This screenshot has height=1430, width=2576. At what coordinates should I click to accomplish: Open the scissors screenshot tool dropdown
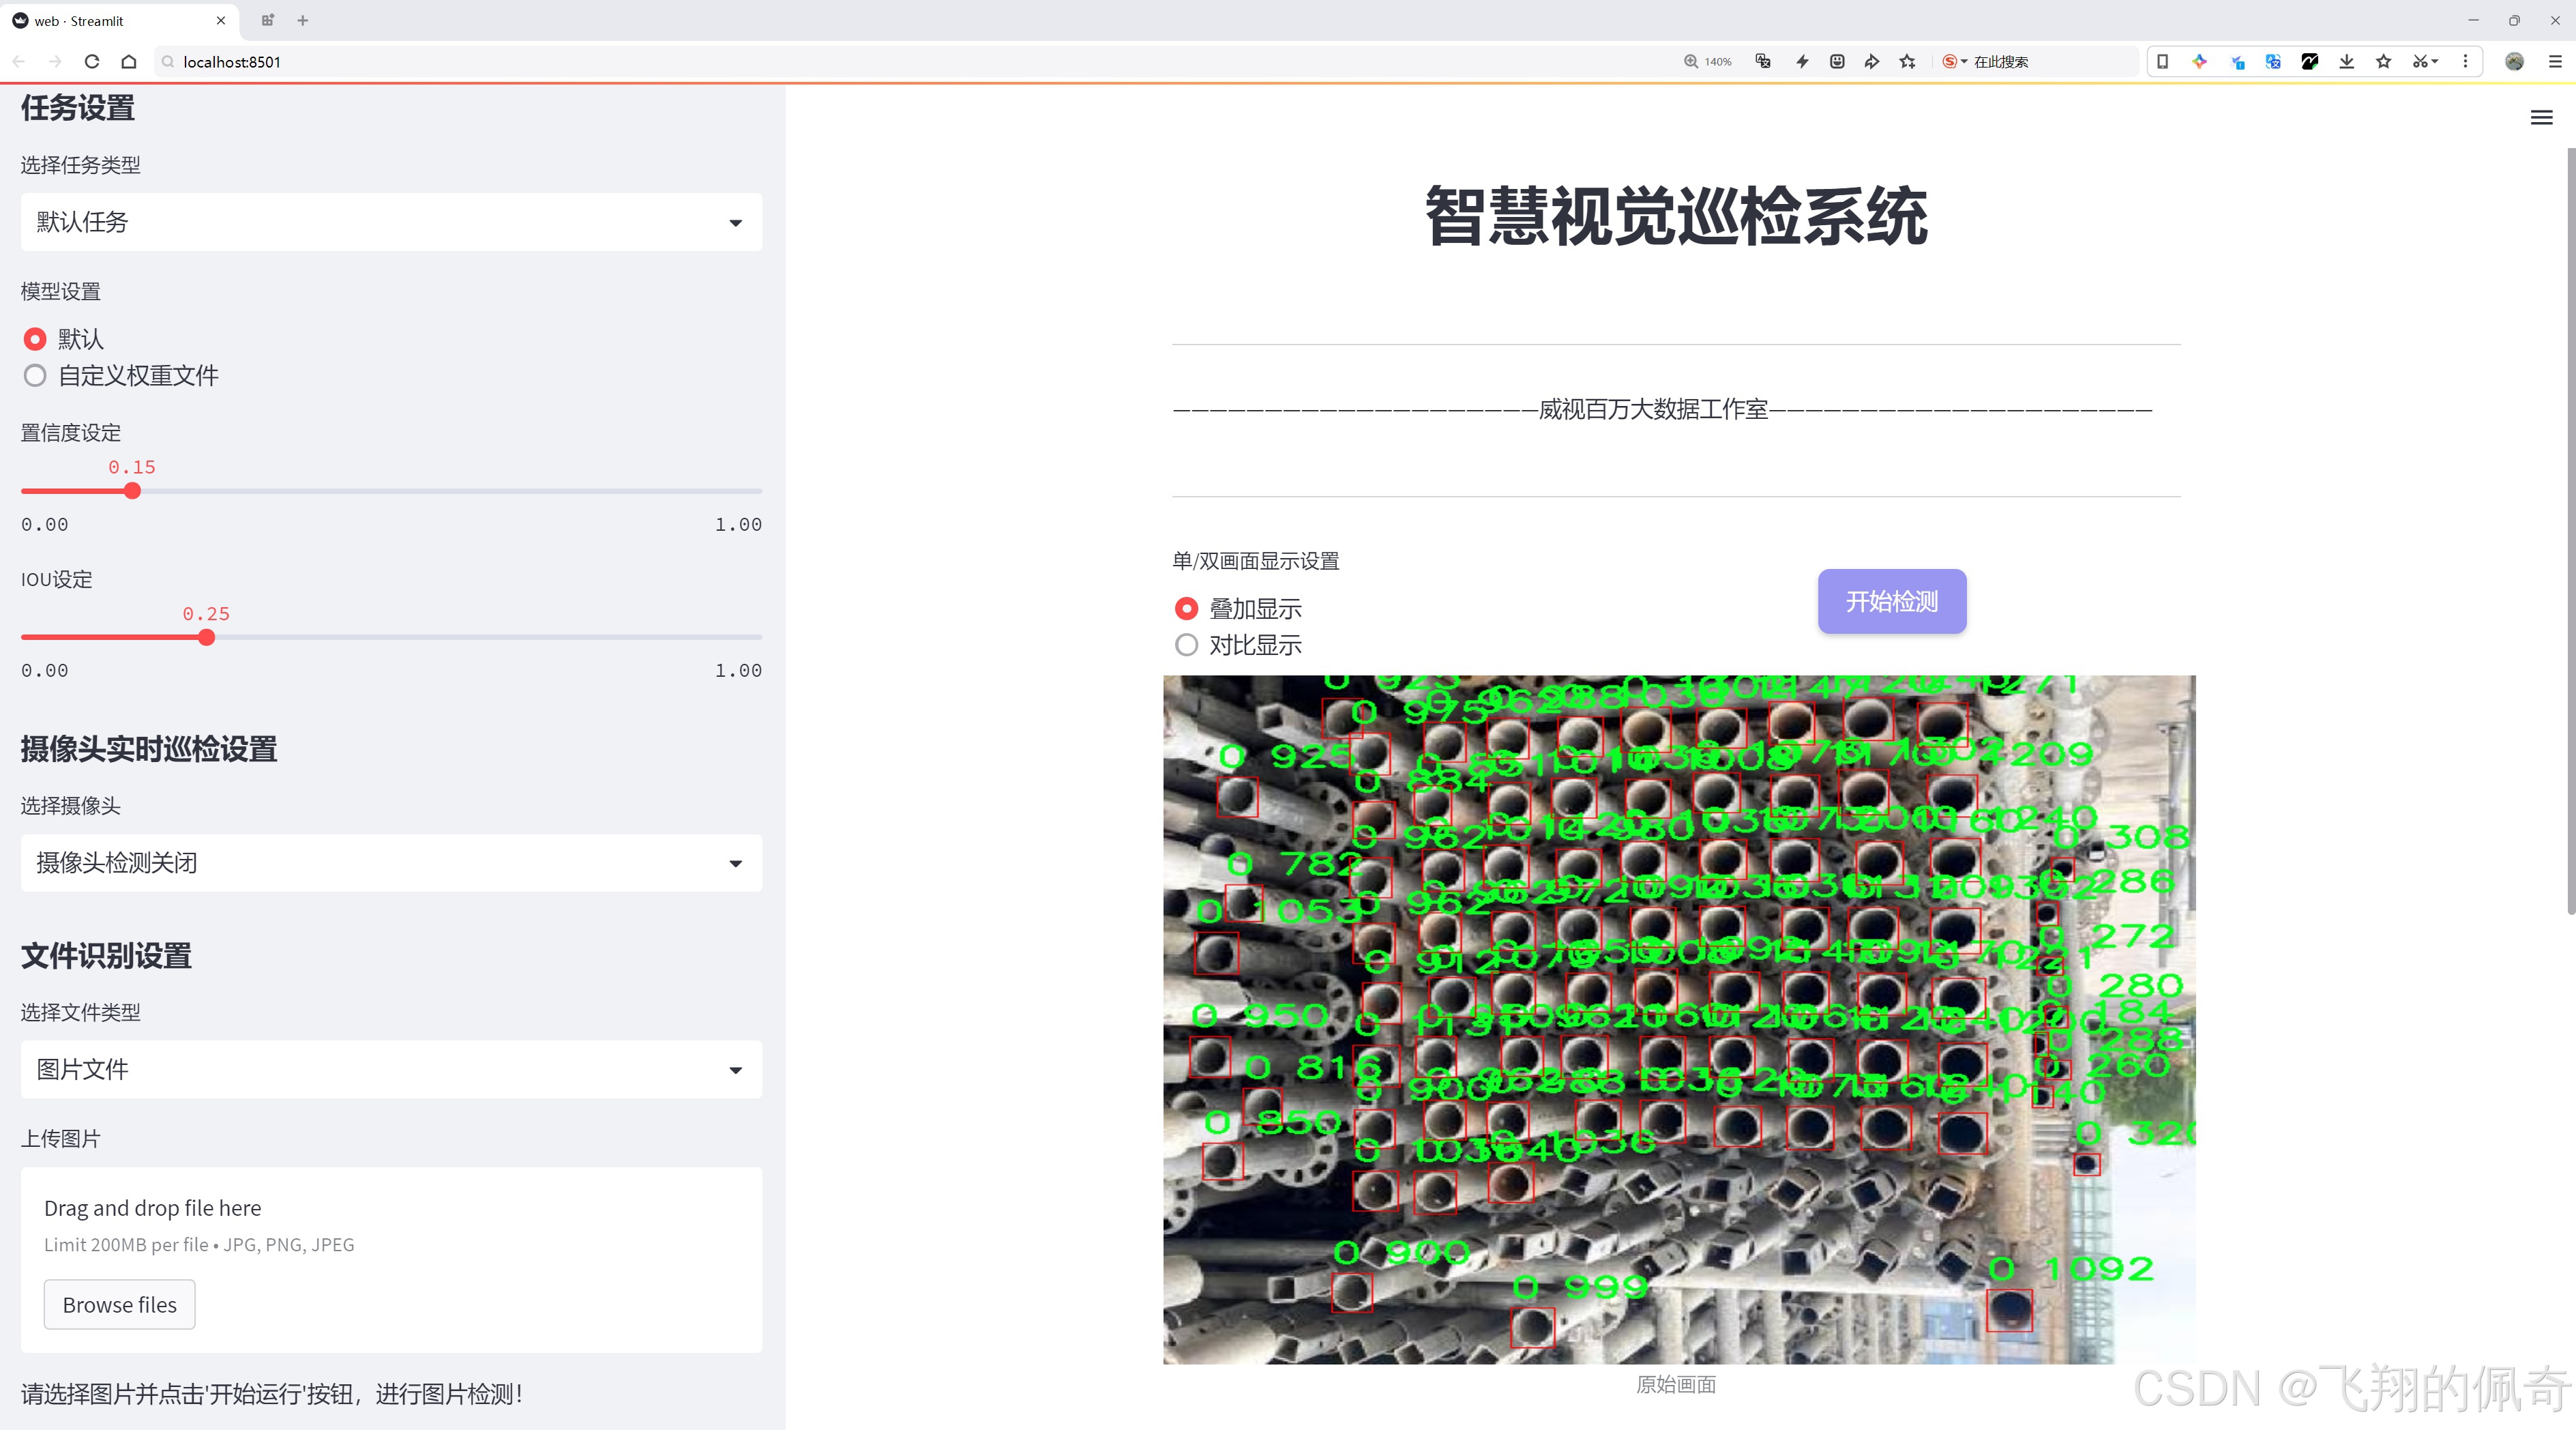click(x=2425, y=61)
